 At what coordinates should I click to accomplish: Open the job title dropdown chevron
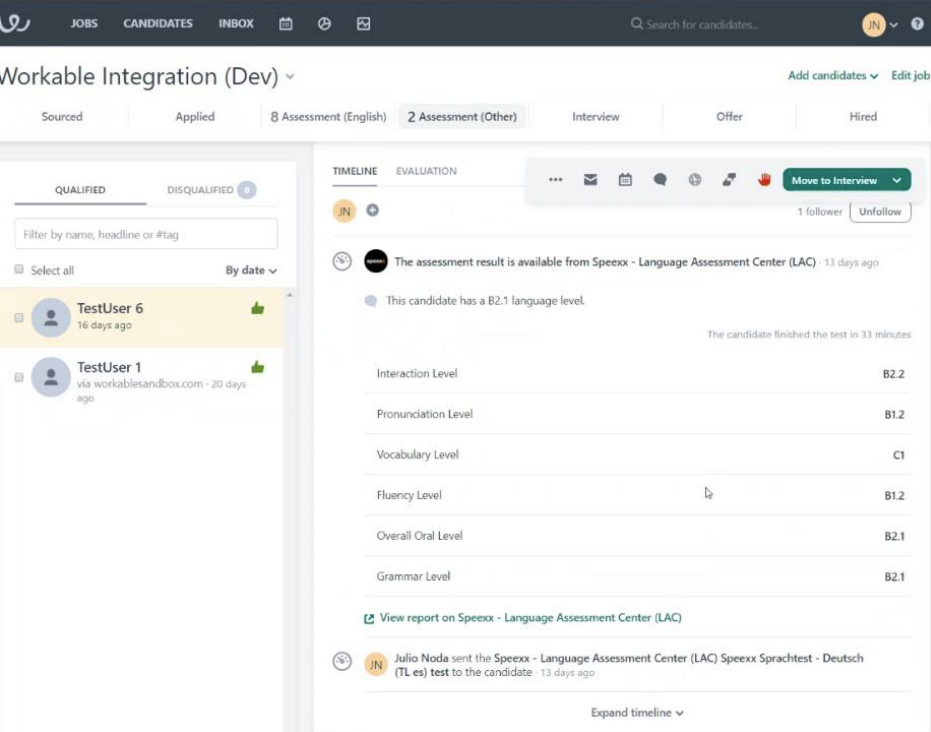pos(290,77)
